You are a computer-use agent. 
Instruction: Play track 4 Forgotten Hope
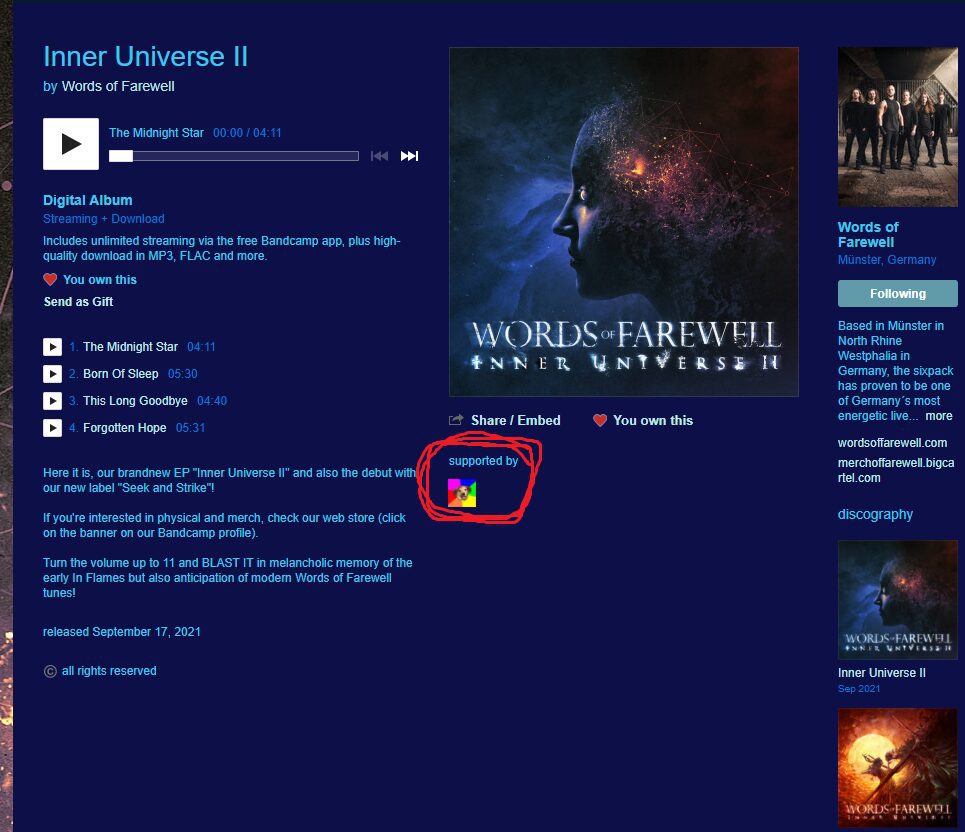(52, 428)
